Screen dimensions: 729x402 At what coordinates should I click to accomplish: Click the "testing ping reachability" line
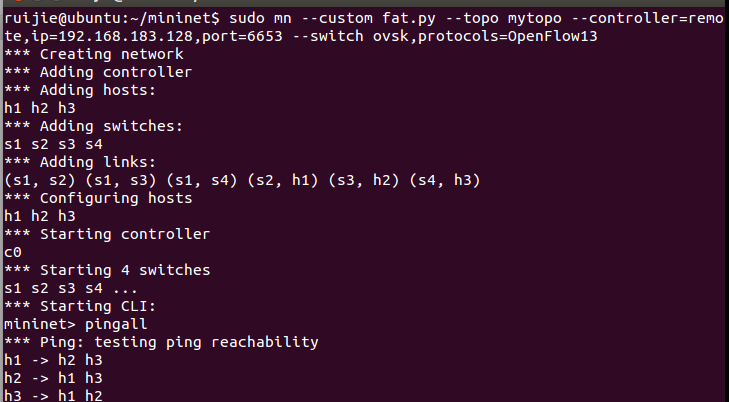click(161, 343)
